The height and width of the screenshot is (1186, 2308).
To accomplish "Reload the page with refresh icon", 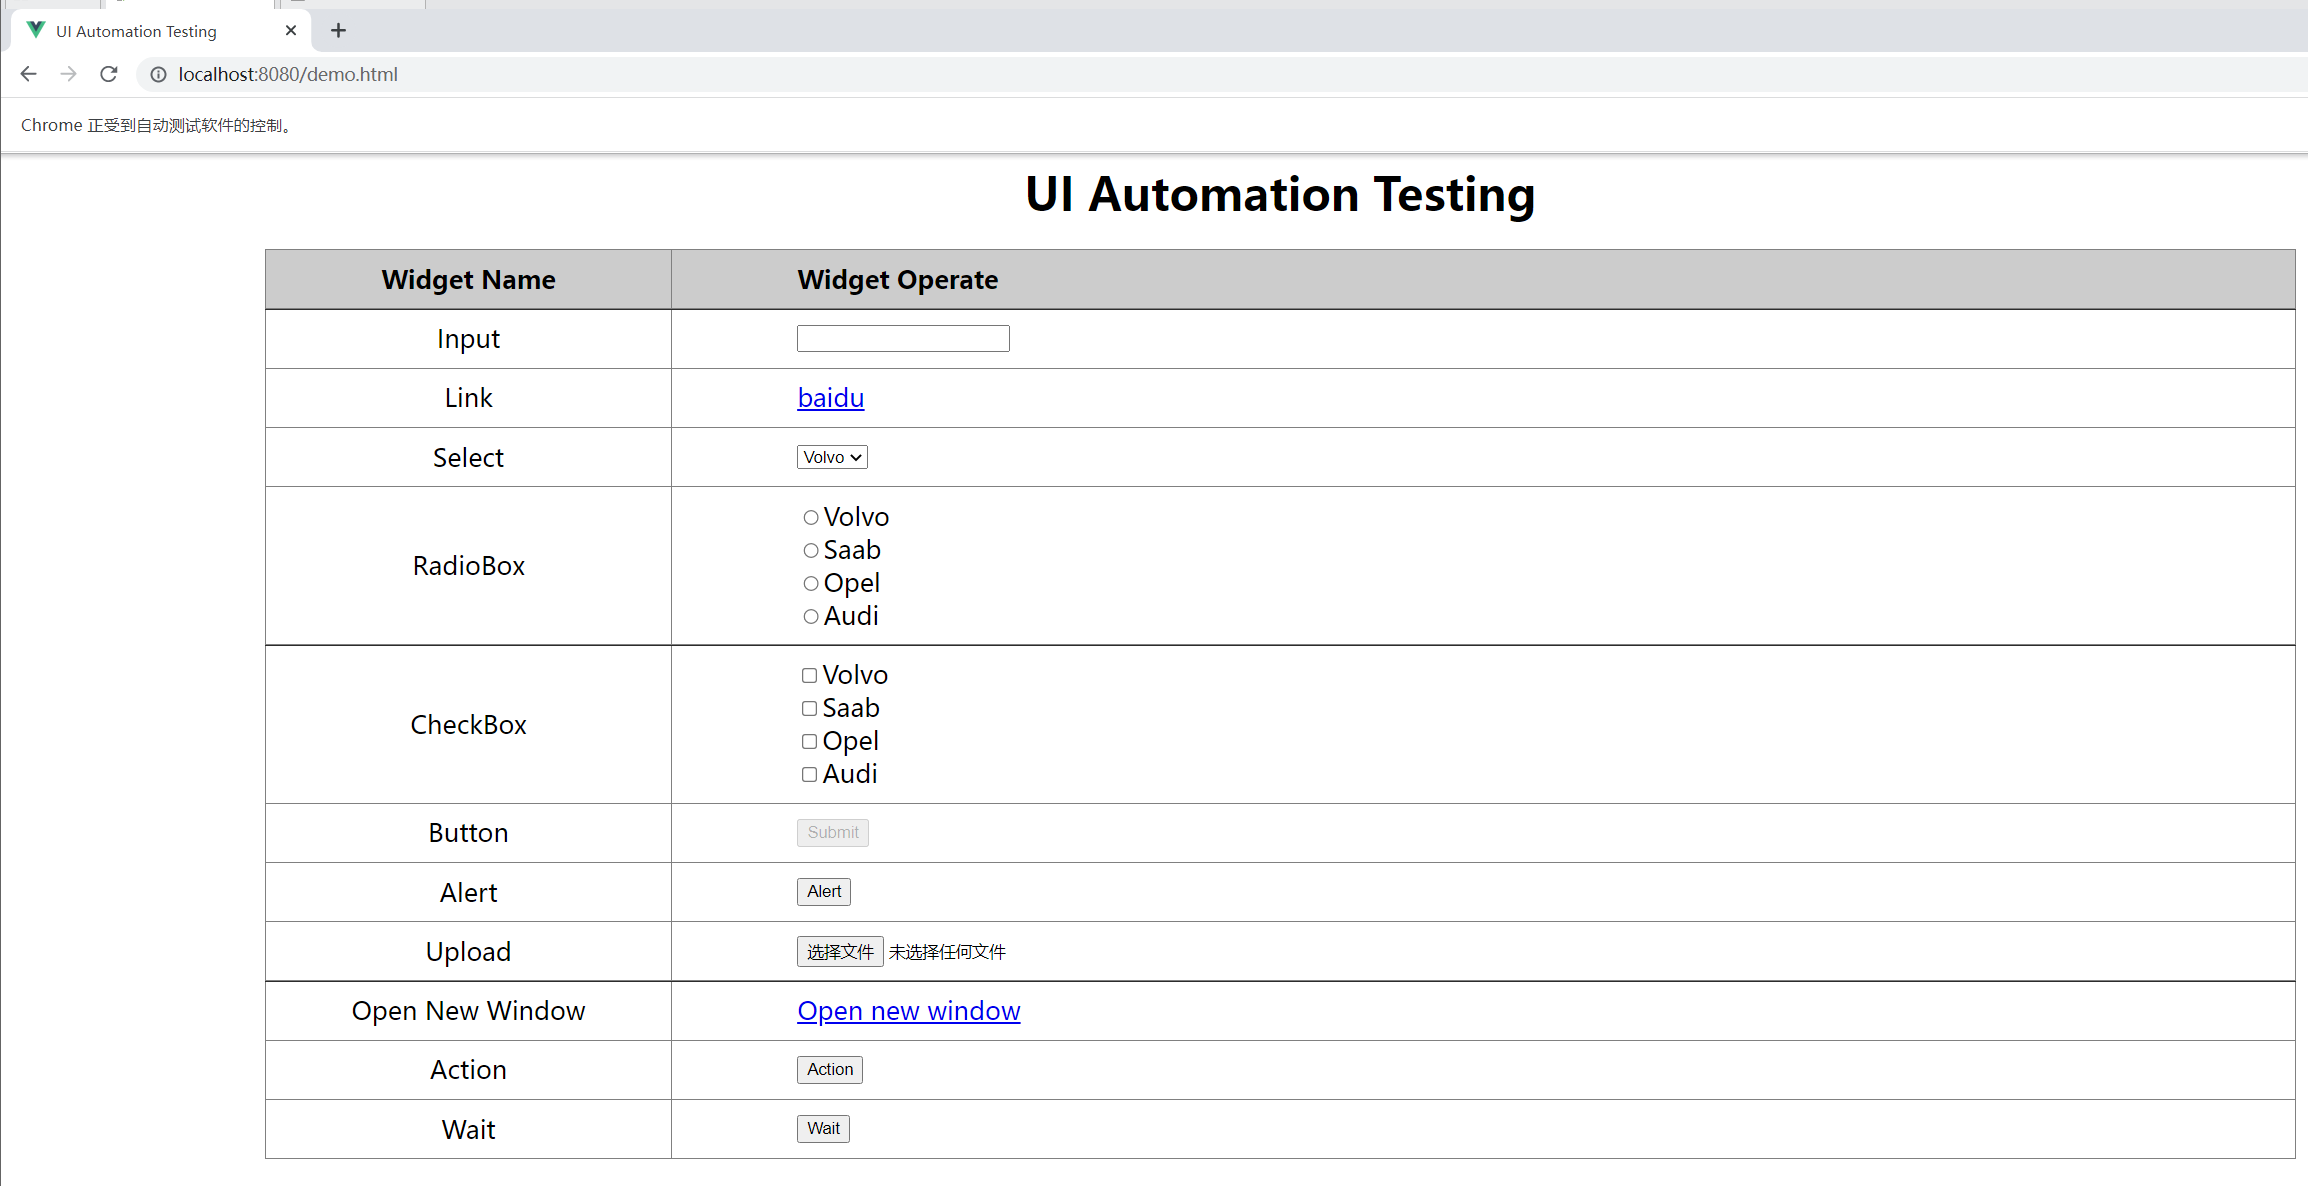I will pyautogui.click(x=109, y=74).
